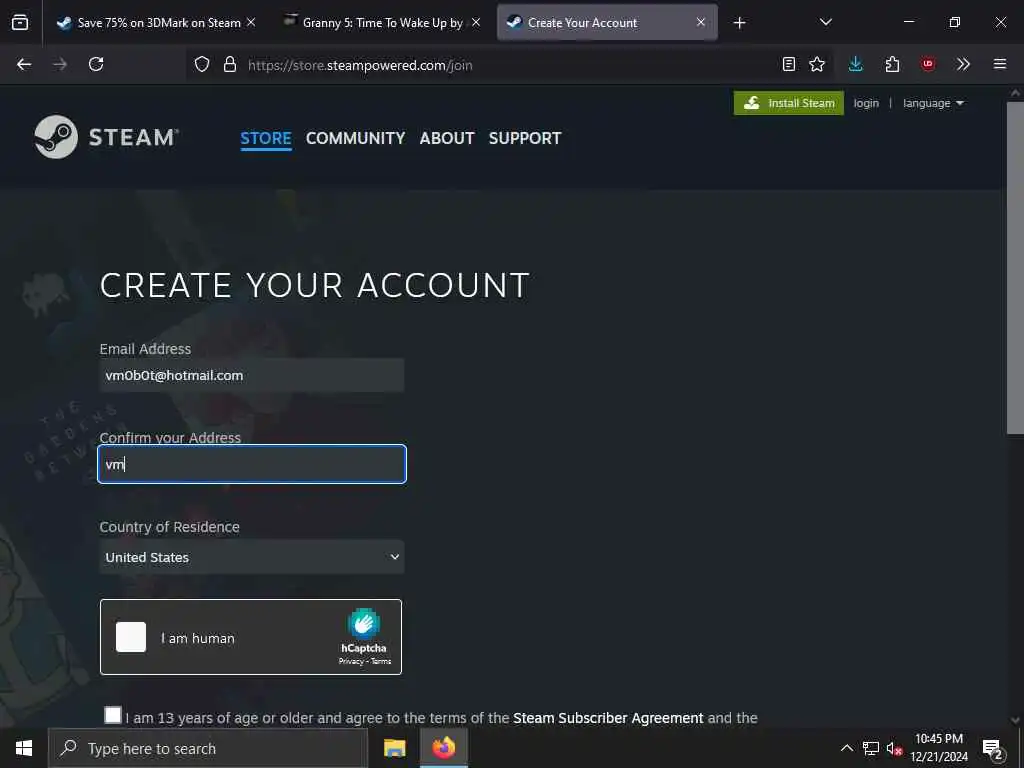1024x768 pixels.
Task: Click the address bar URL
Action: (360, 65)
